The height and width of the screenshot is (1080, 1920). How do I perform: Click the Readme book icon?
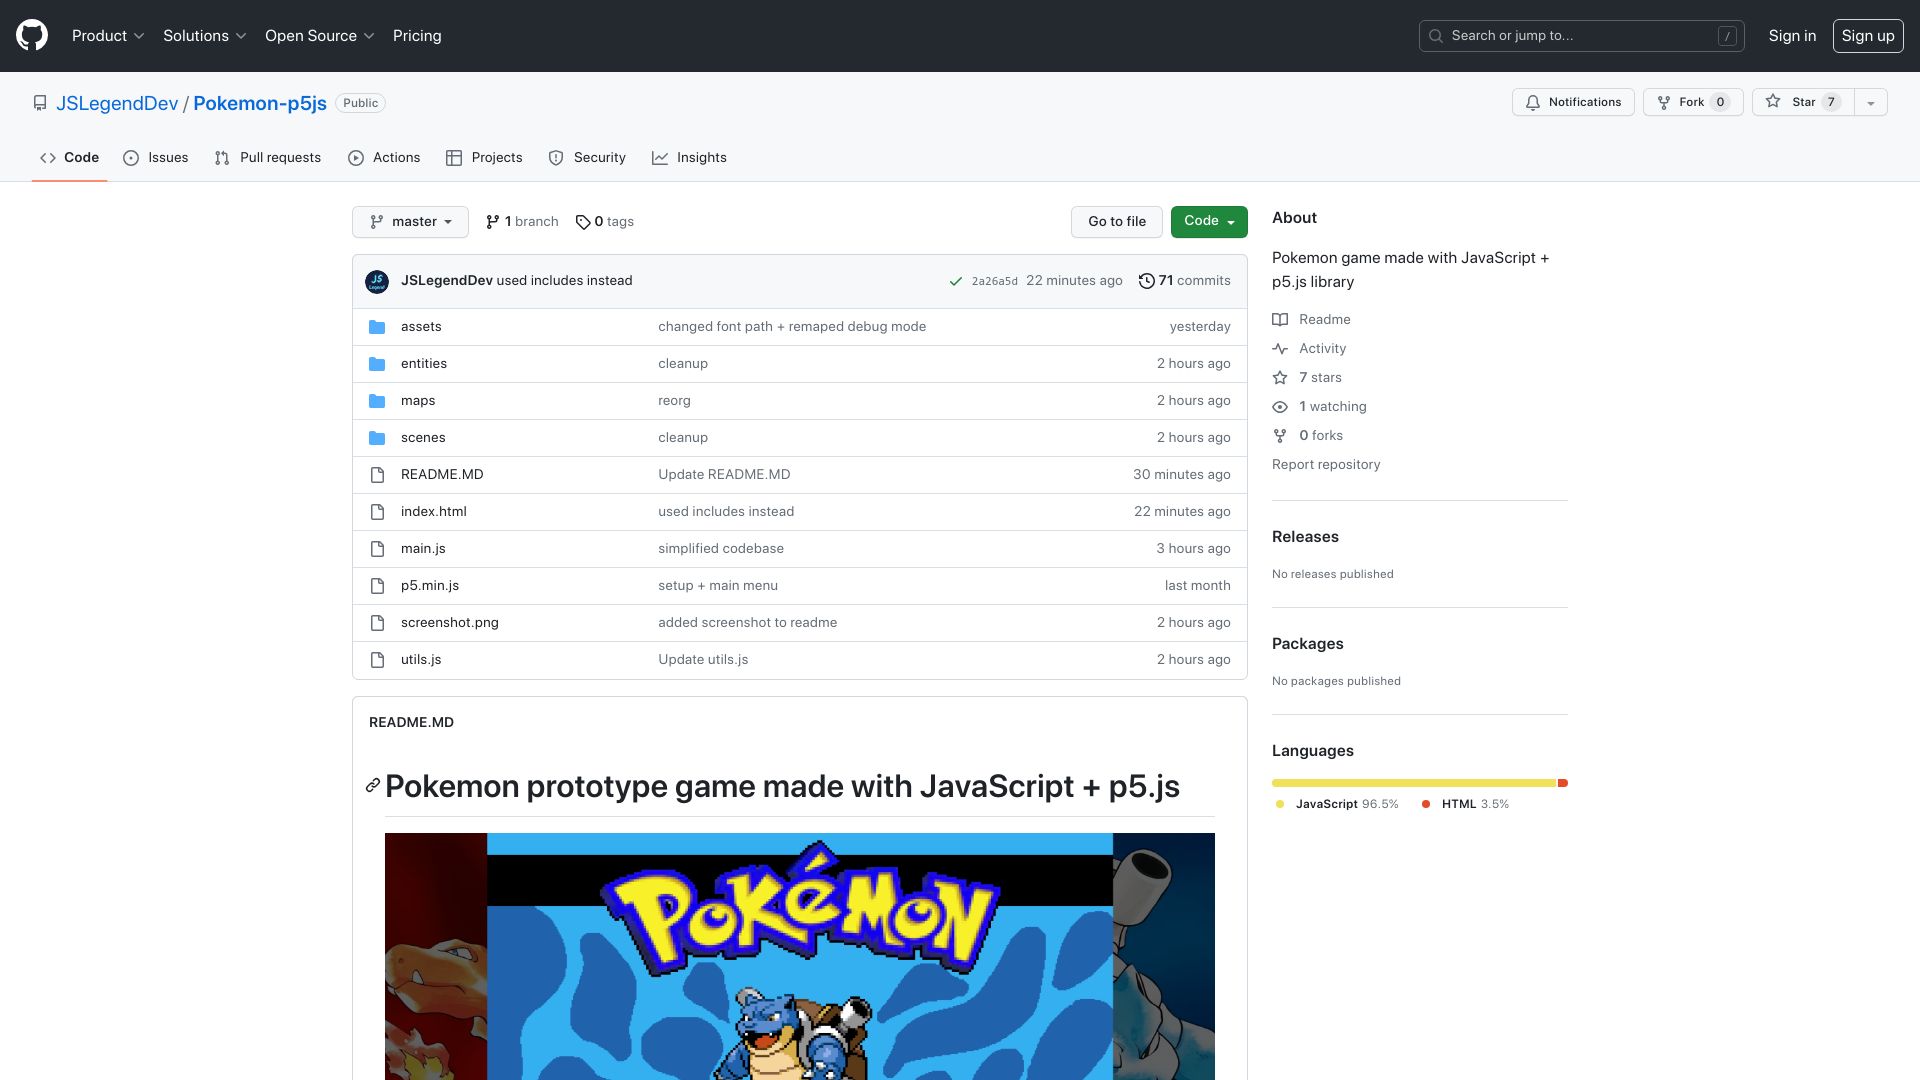click(x=1280, y=320)
